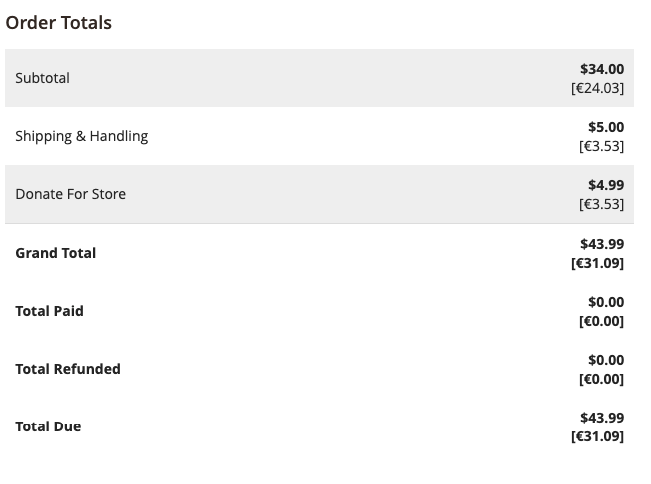651x484 pixels.
Task: Click the Order Totals heading
Action: pos(59,23)
